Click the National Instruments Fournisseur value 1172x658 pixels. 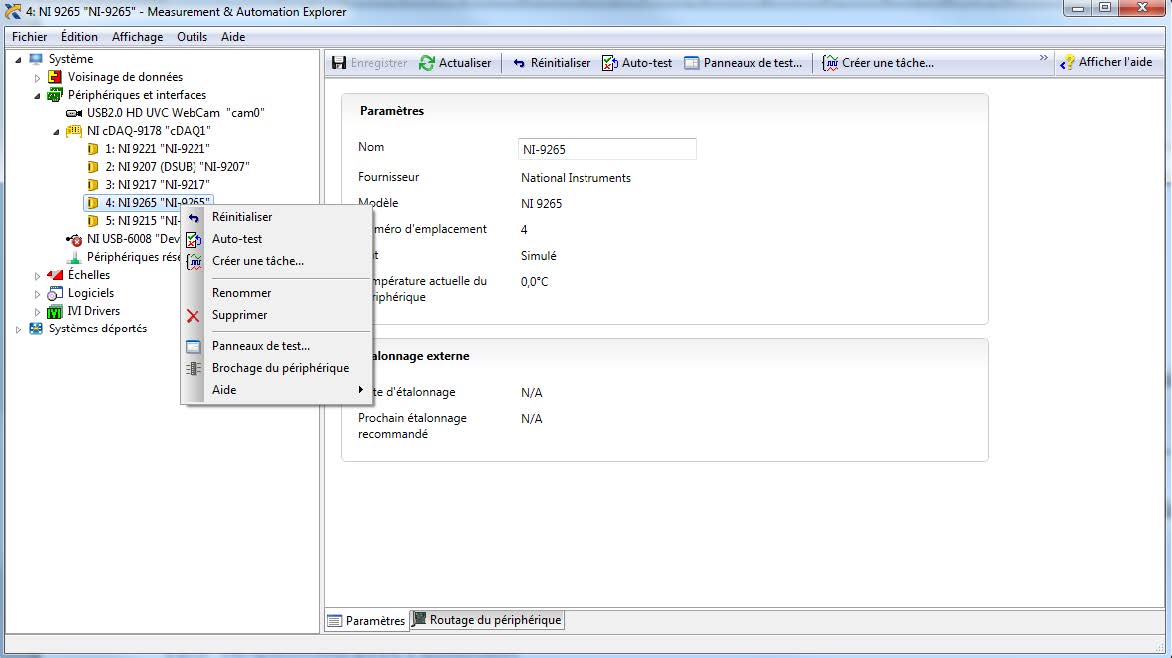tap(576, 178)
